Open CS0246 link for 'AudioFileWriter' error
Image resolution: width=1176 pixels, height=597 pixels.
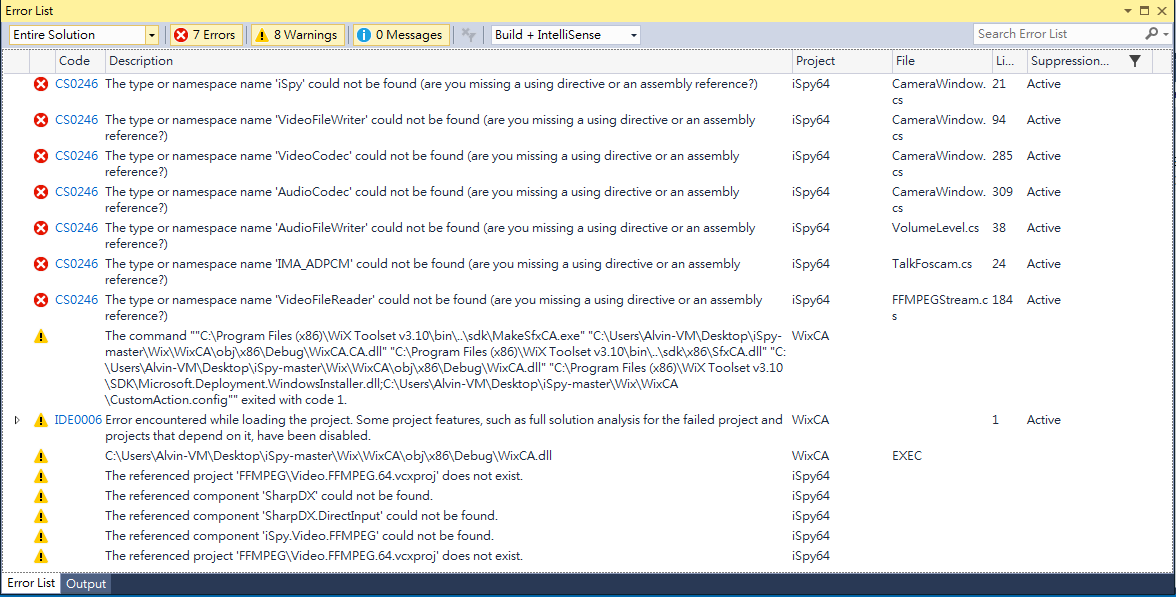pos(76,228)
